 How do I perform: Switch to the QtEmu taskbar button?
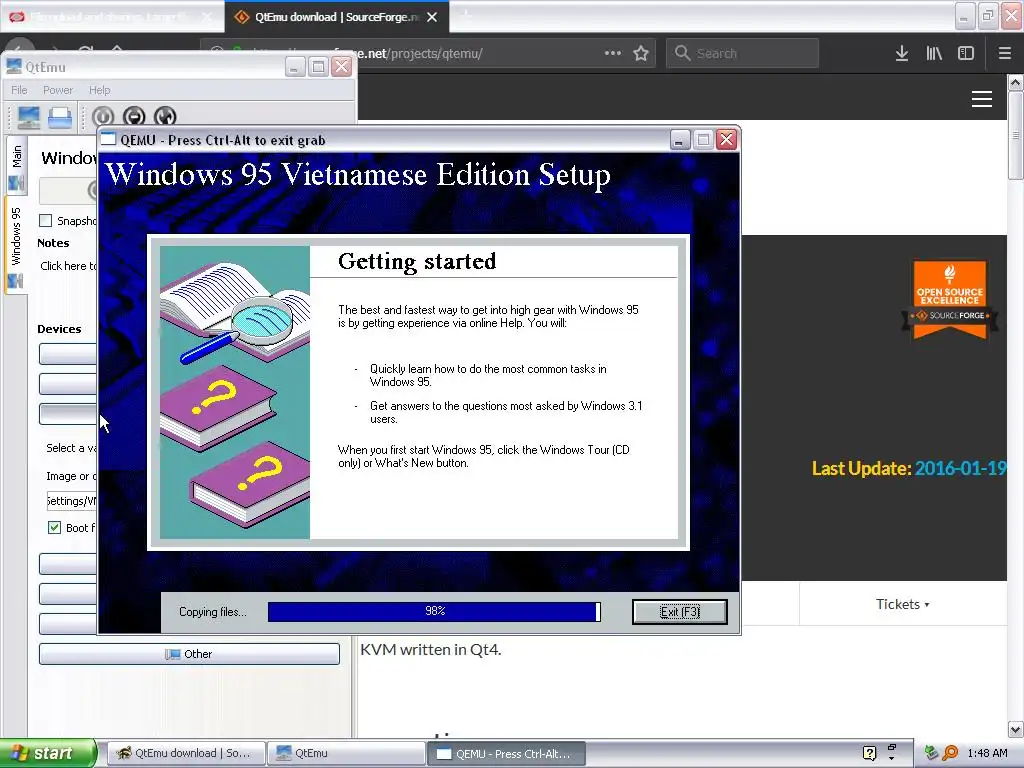[x=346, y=753]
